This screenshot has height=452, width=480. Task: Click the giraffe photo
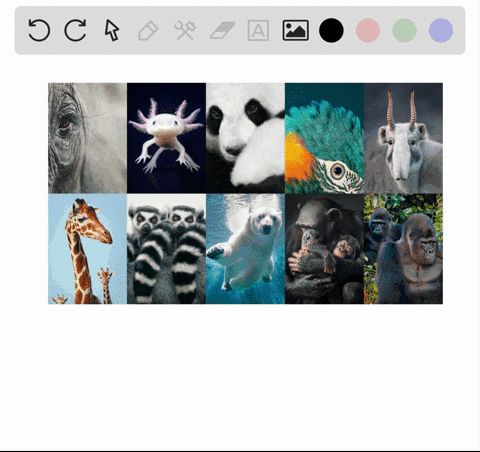tap(87, 249)
